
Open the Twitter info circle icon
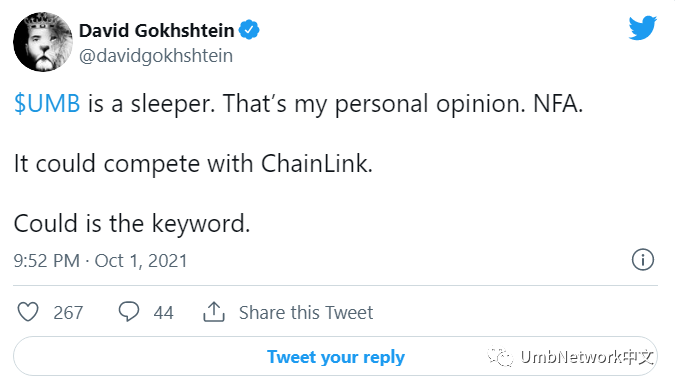coord(643,260)
